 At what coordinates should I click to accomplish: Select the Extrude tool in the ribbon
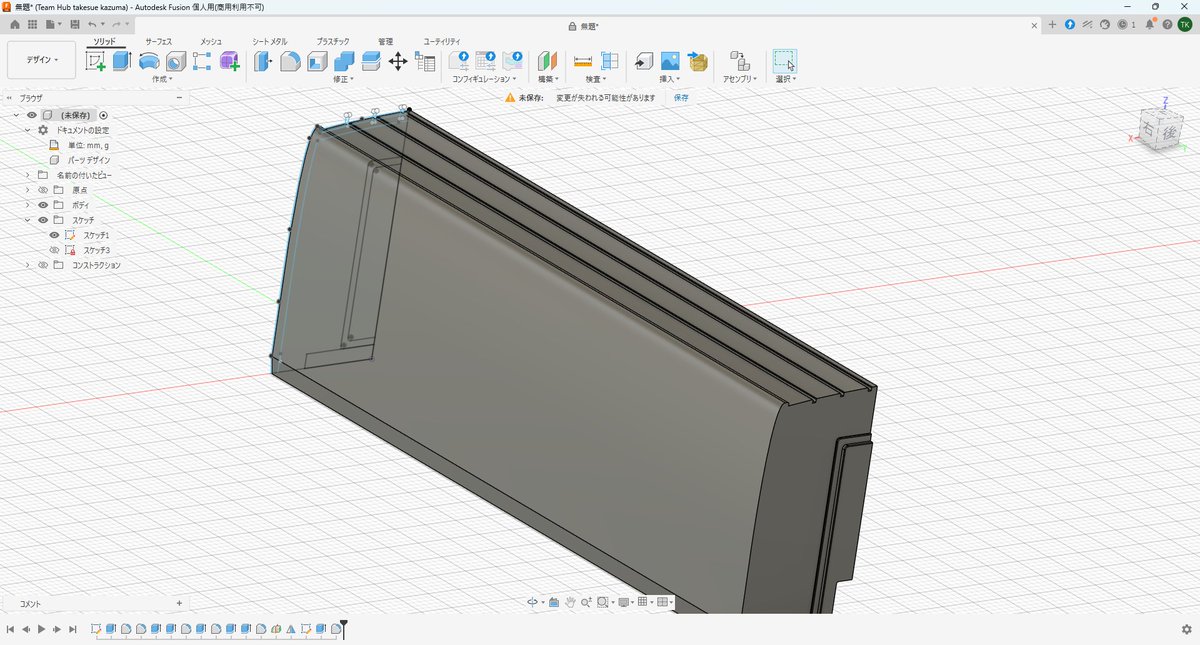tap(122, 61)
